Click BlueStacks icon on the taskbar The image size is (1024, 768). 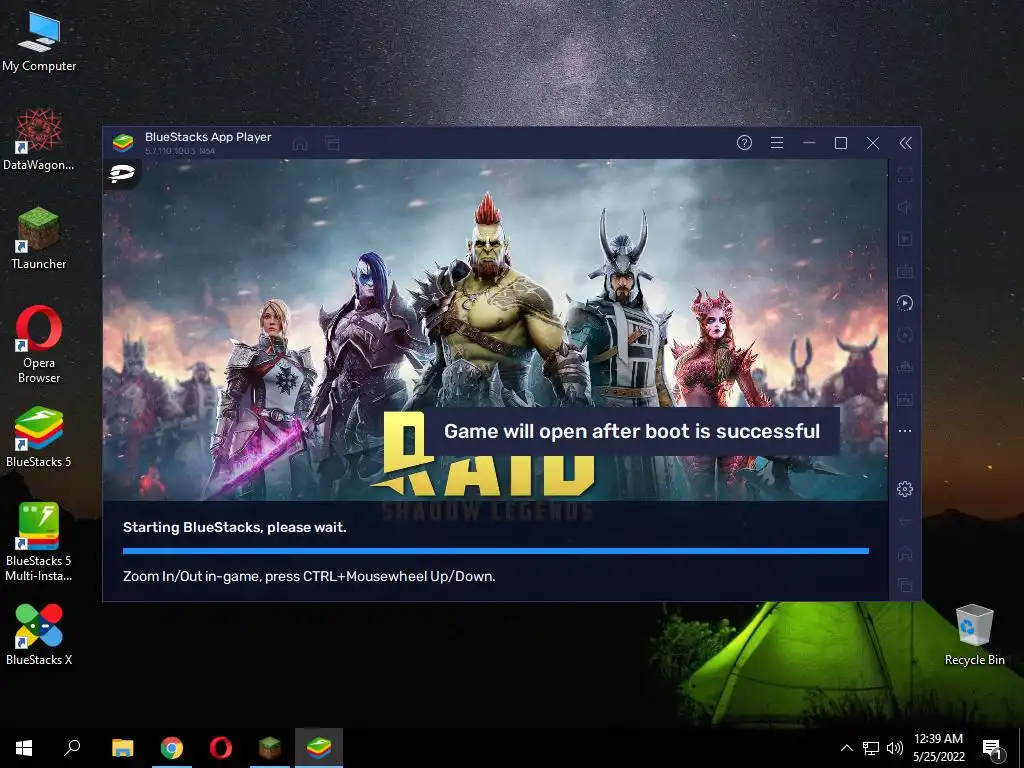(x=319, y=748)
